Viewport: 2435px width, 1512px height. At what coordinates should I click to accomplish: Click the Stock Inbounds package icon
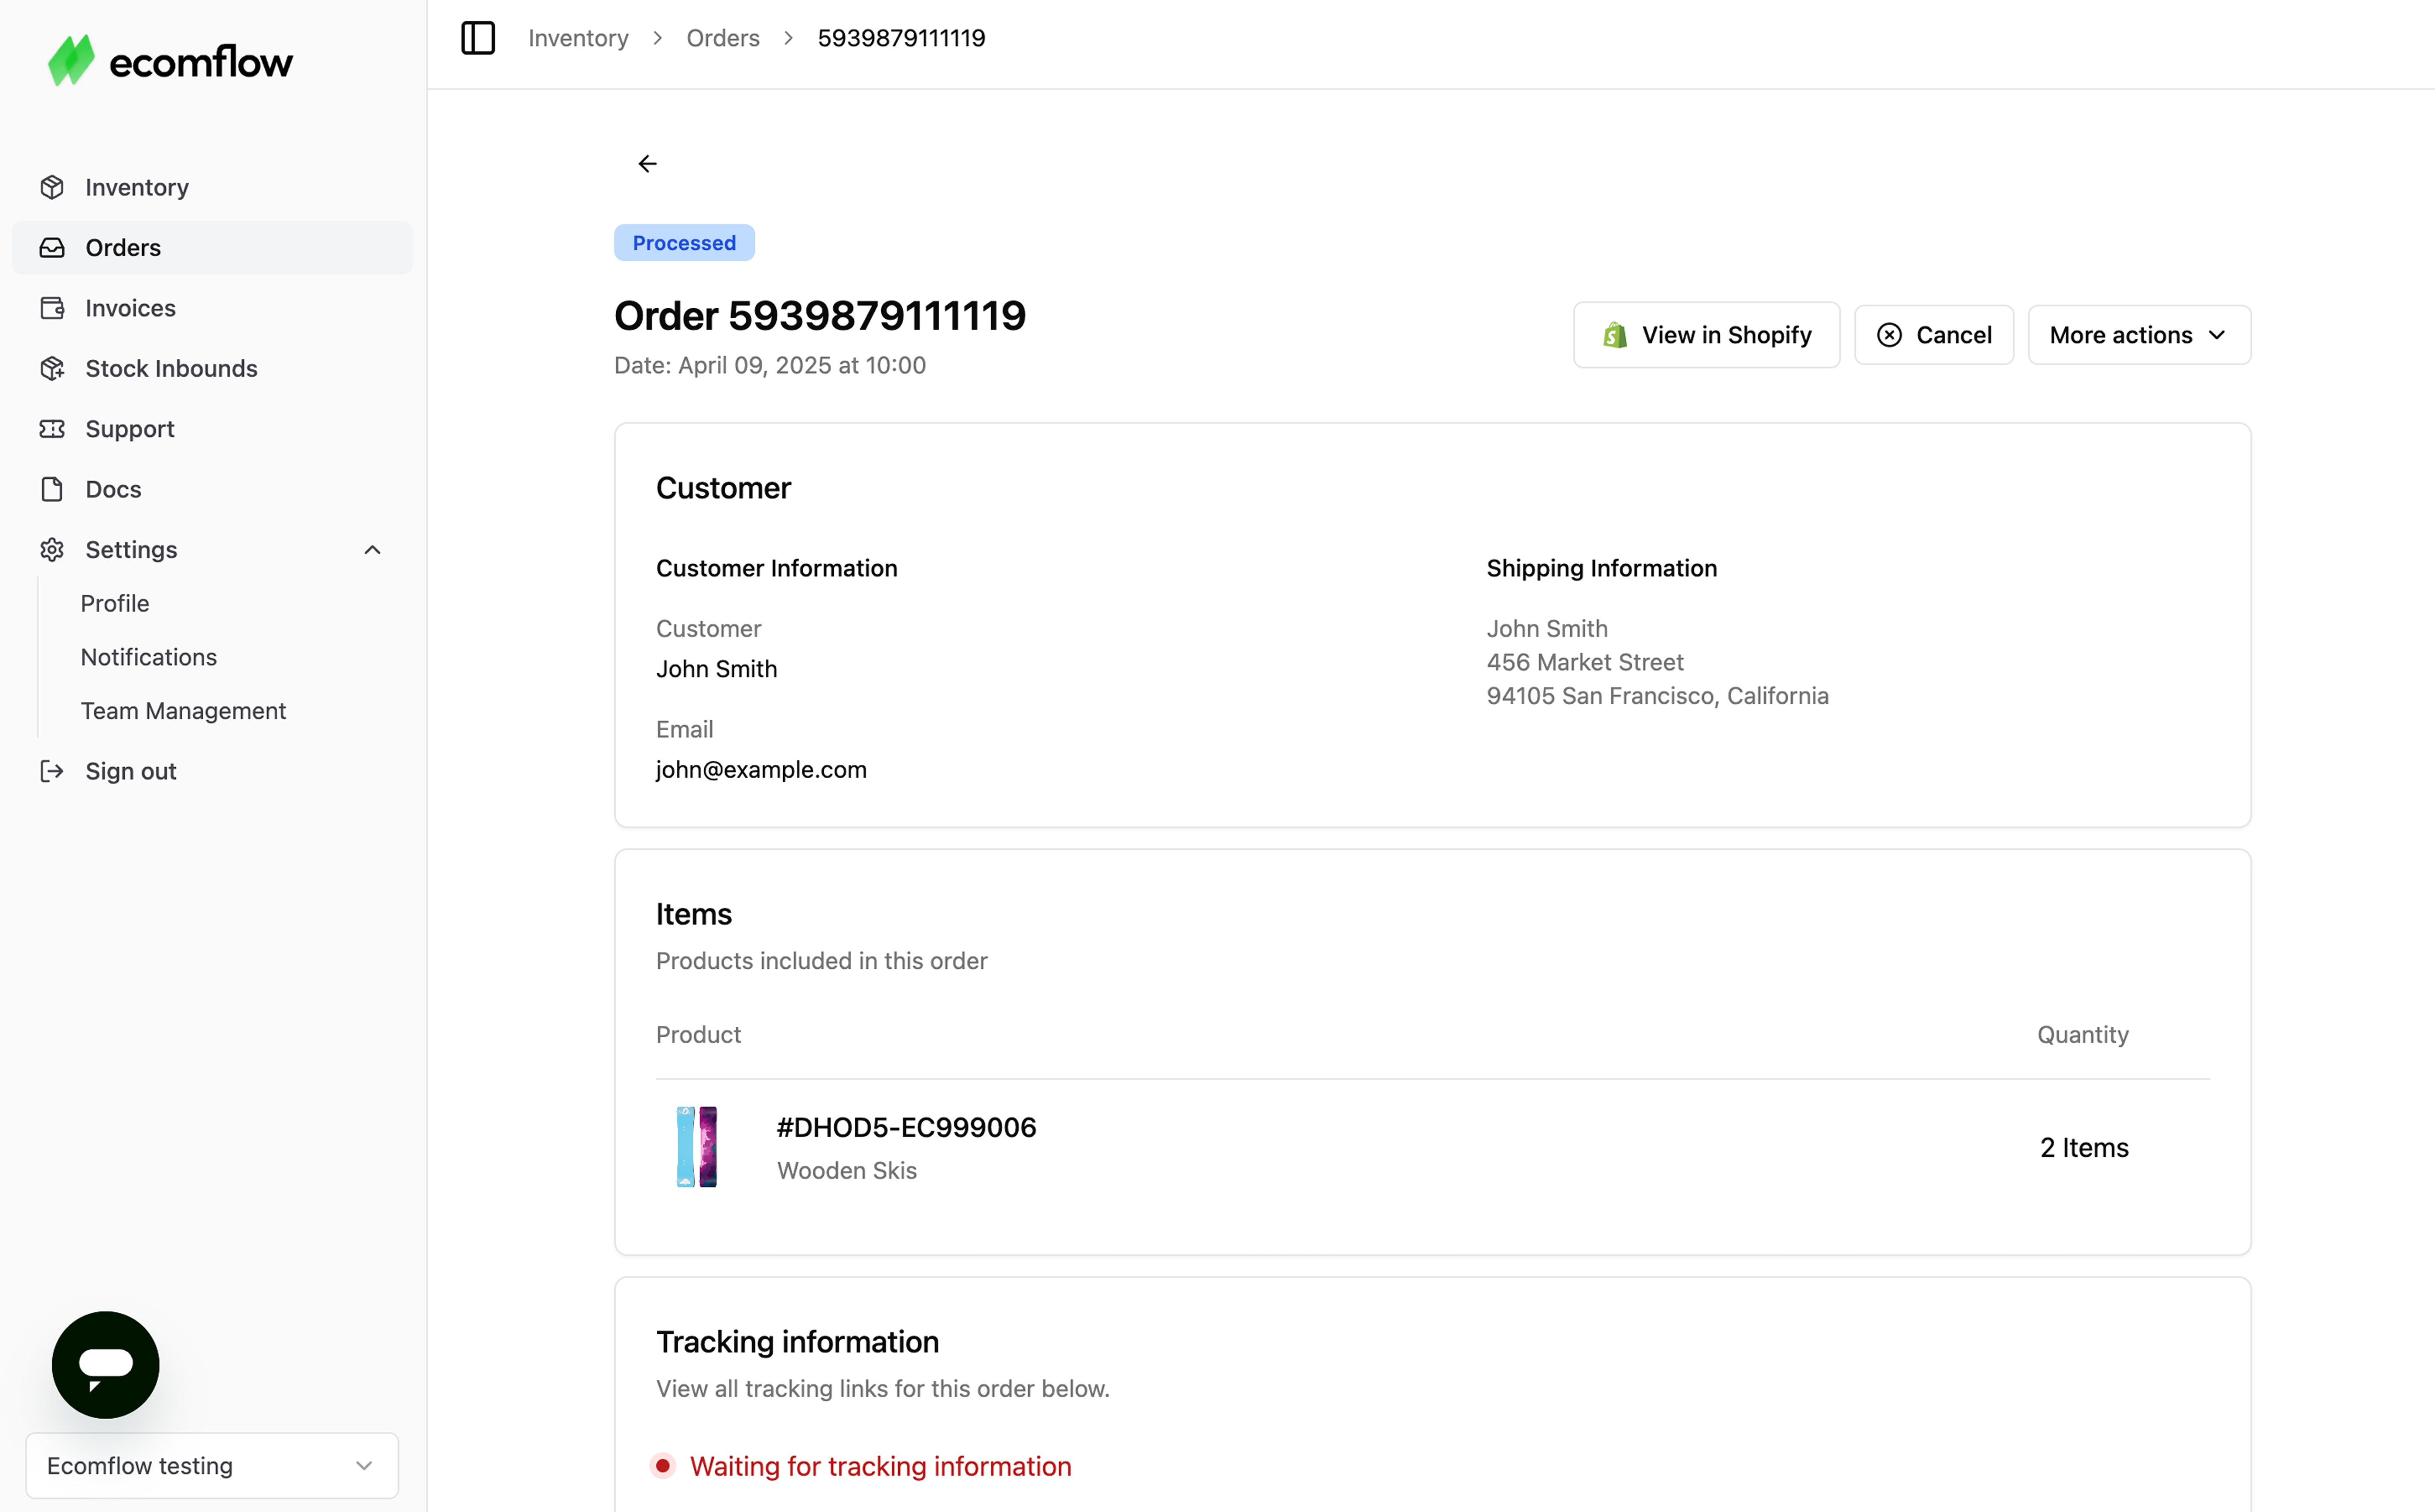[x=52, y=368]
